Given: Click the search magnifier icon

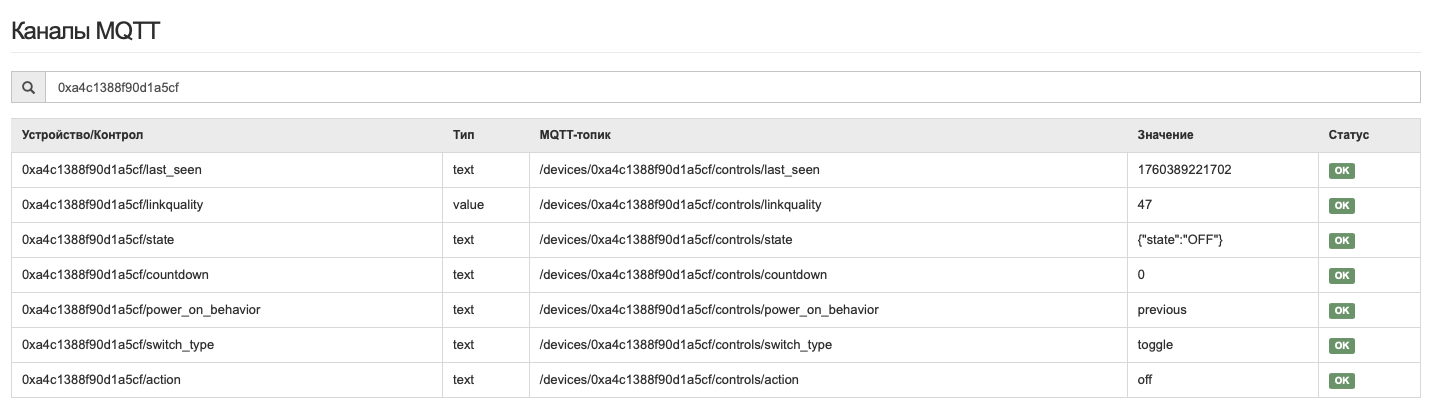Looking at the screenshot, I should (28, 87).
